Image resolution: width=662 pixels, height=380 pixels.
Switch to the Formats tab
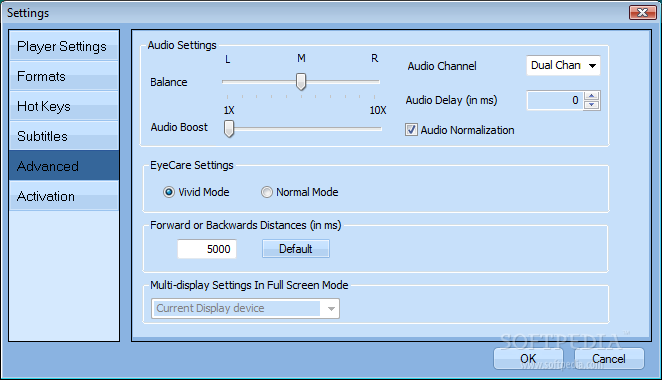(64, 76)
